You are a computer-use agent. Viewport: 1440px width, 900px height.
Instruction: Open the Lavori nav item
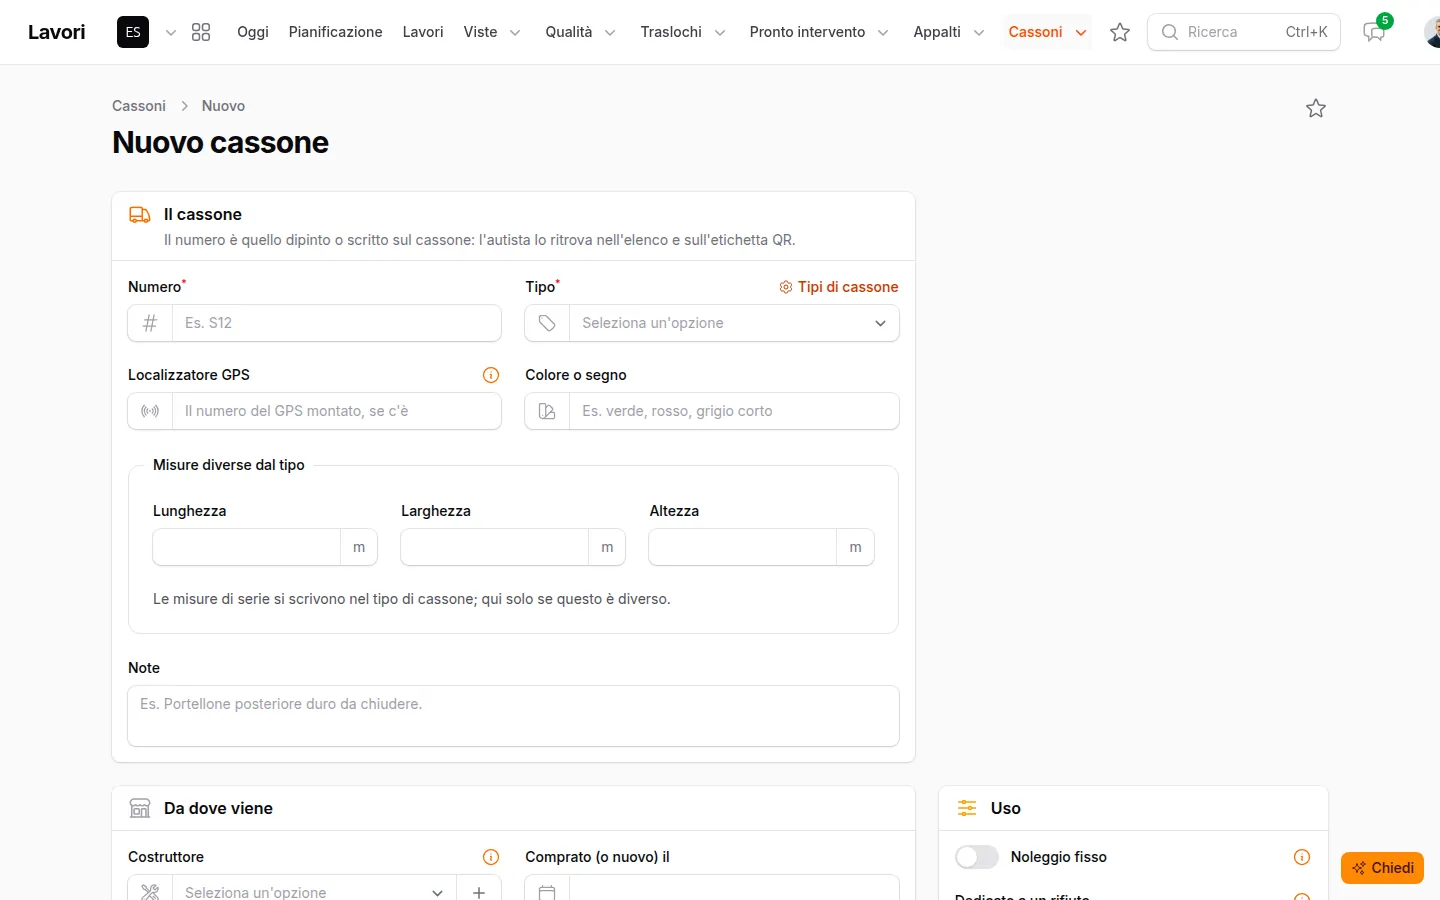423,32
